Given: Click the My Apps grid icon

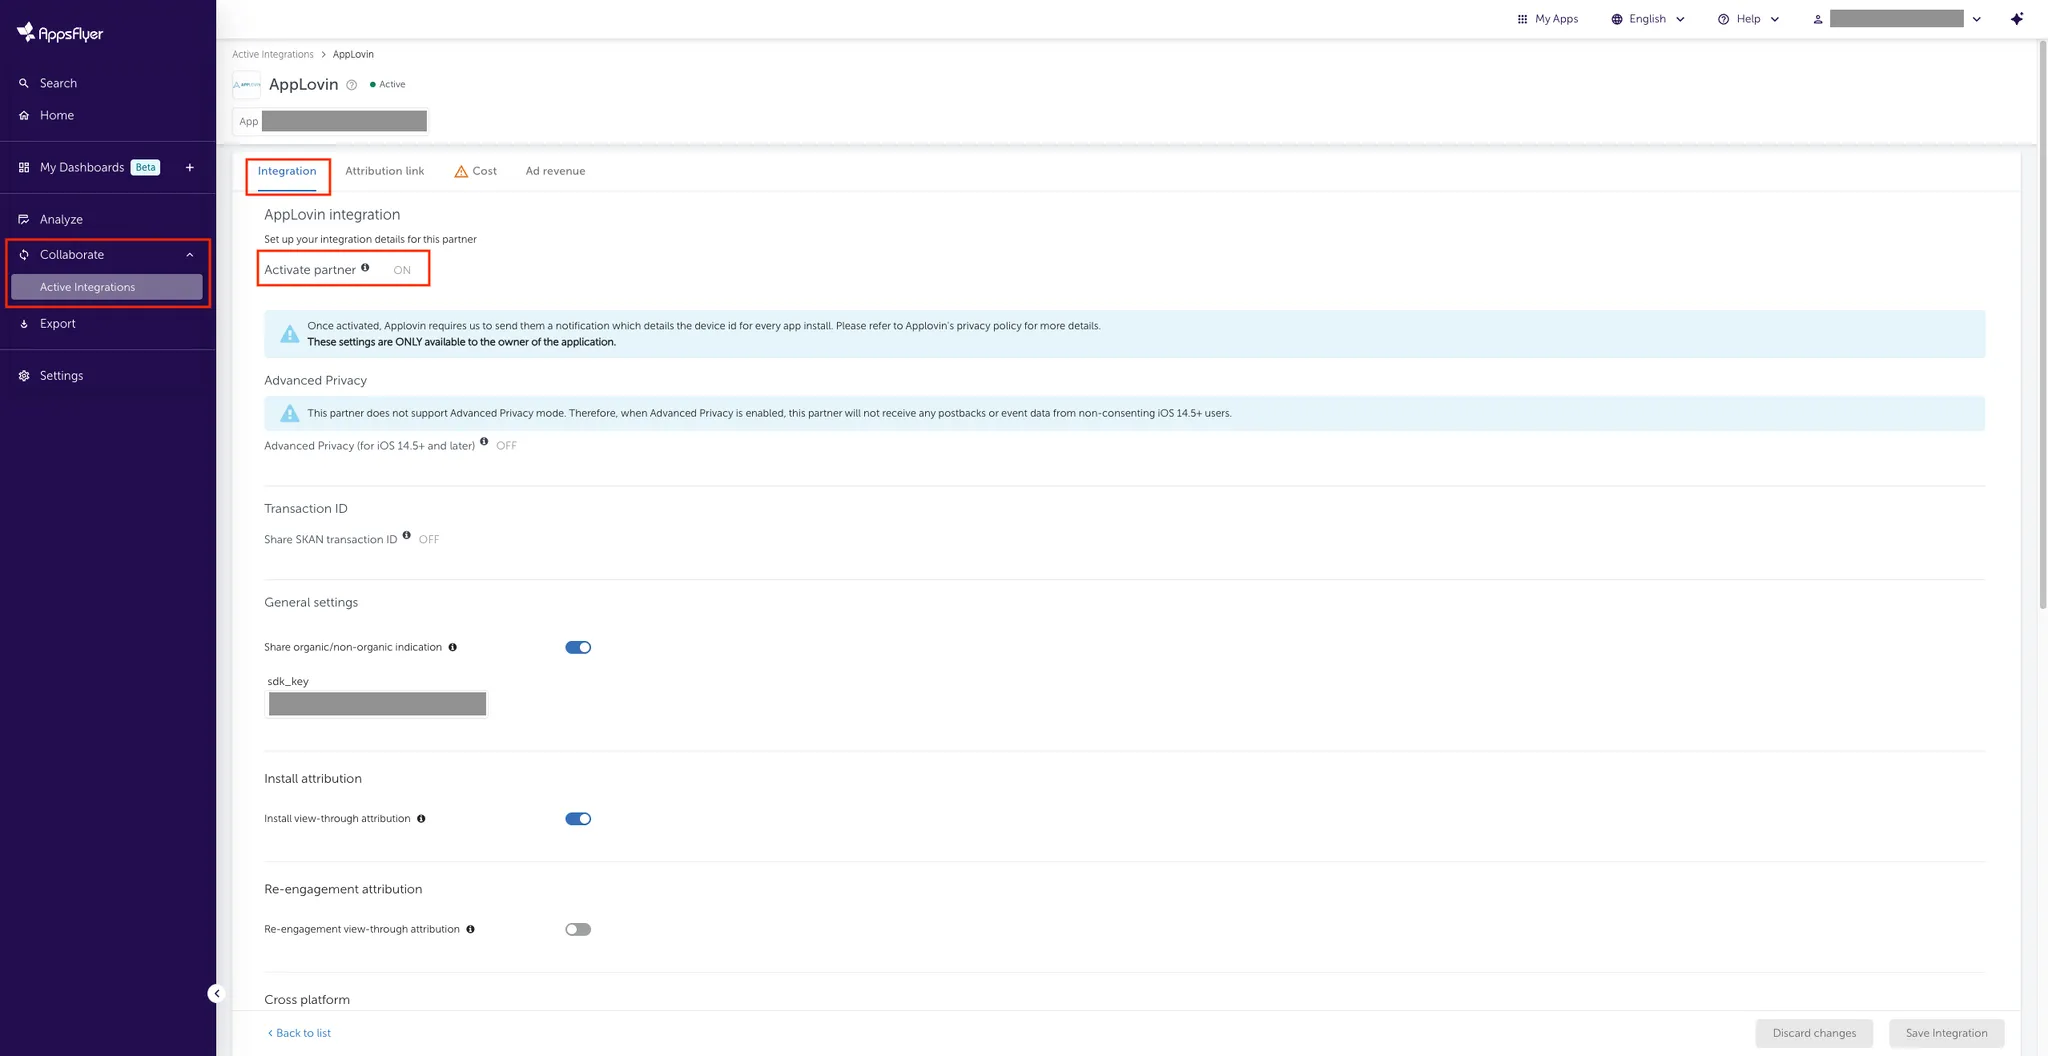Looking at the screenshot, I should (1522, 19).
